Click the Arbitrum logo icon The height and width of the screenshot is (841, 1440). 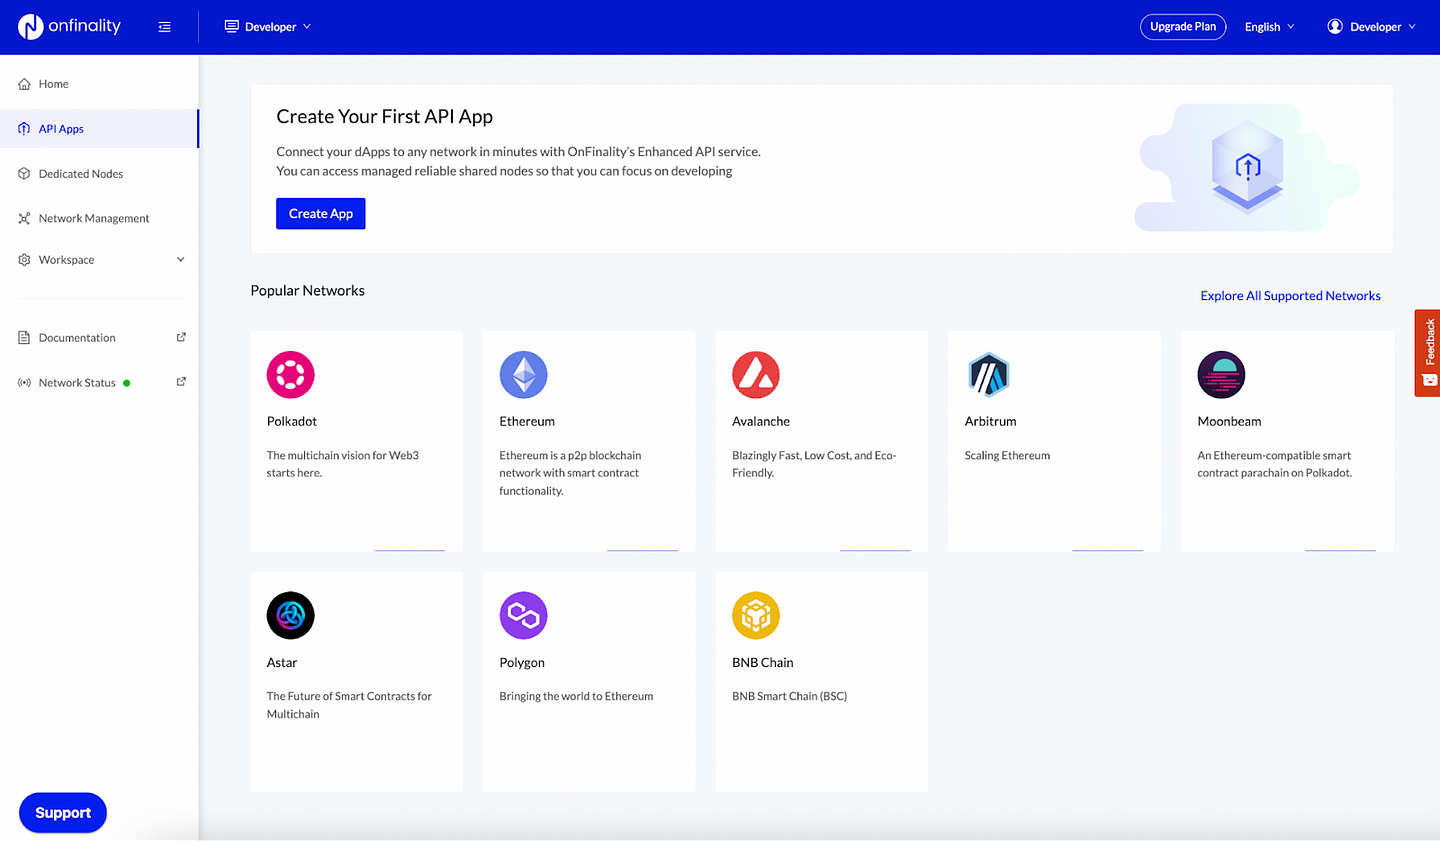point(989,375)
